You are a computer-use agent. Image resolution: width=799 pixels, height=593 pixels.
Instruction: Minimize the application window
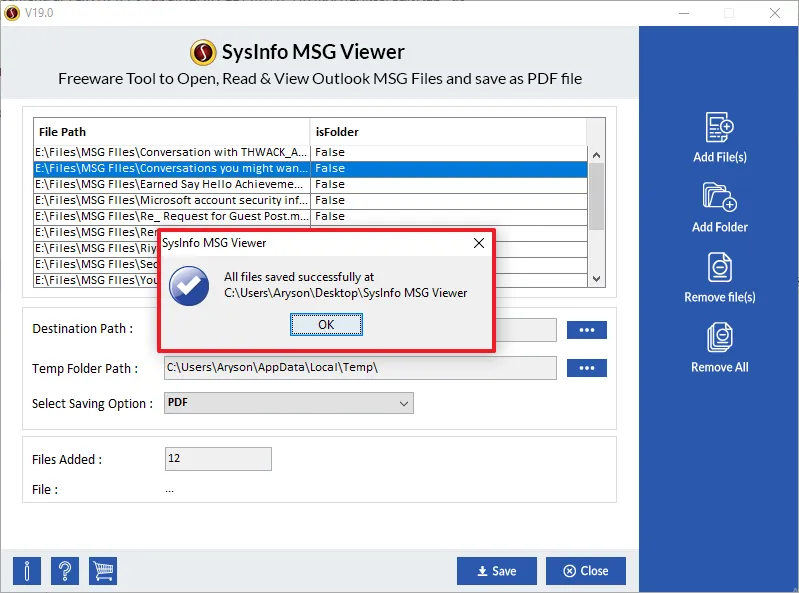684,13
